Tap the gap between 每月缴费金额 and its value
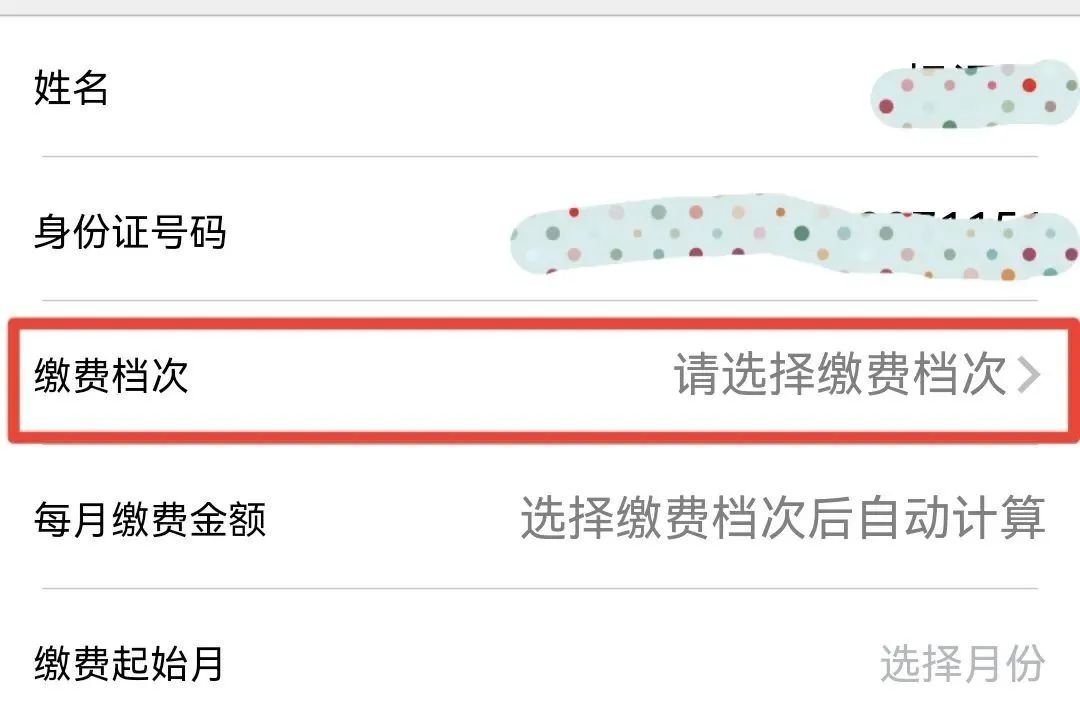This screenshot has width=1080, height=722. click(392, 521)
